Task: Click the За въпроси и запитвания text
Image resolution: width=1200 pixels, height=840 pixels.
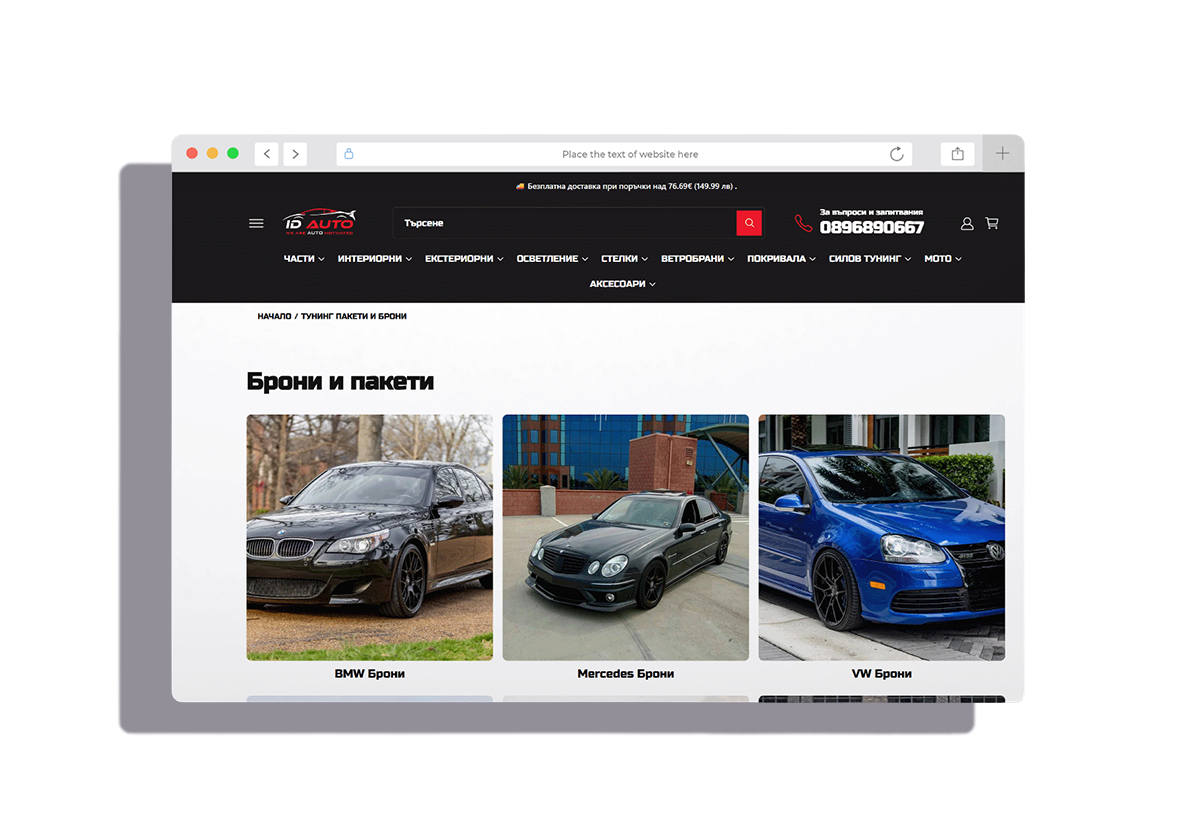Action: tap(871, 212)
